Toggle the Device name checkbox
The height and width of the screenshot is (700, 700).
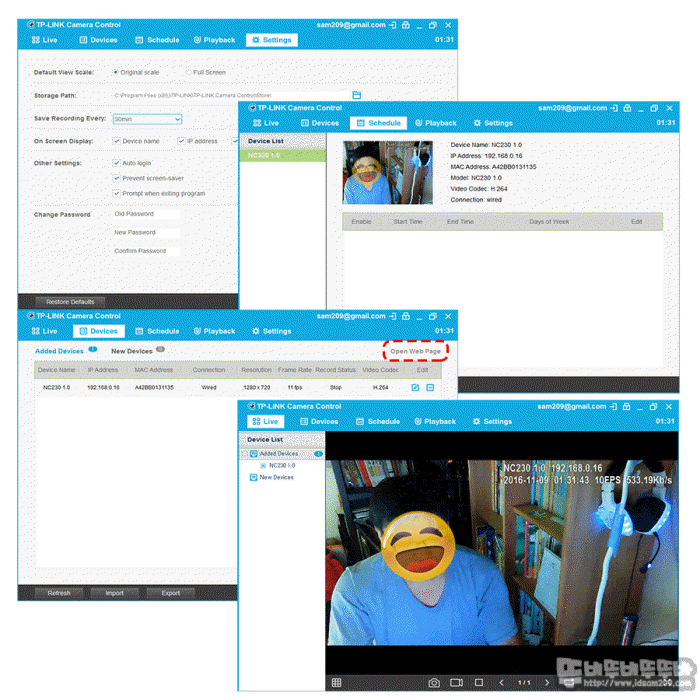point(117,141)
